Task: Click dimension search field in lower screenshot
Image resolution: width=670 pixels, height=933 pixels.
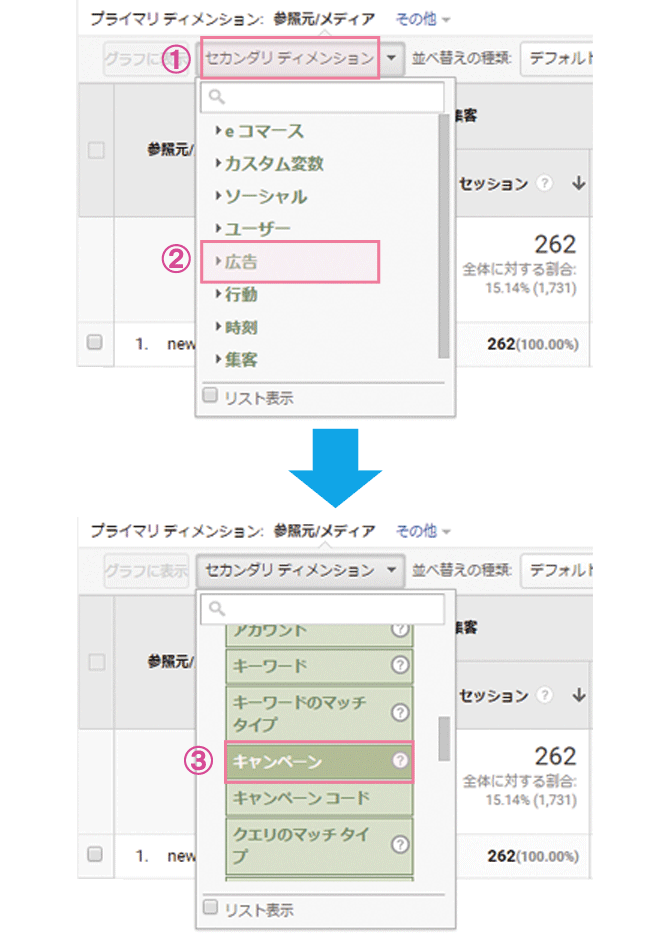Action: [x=323, y=608]
